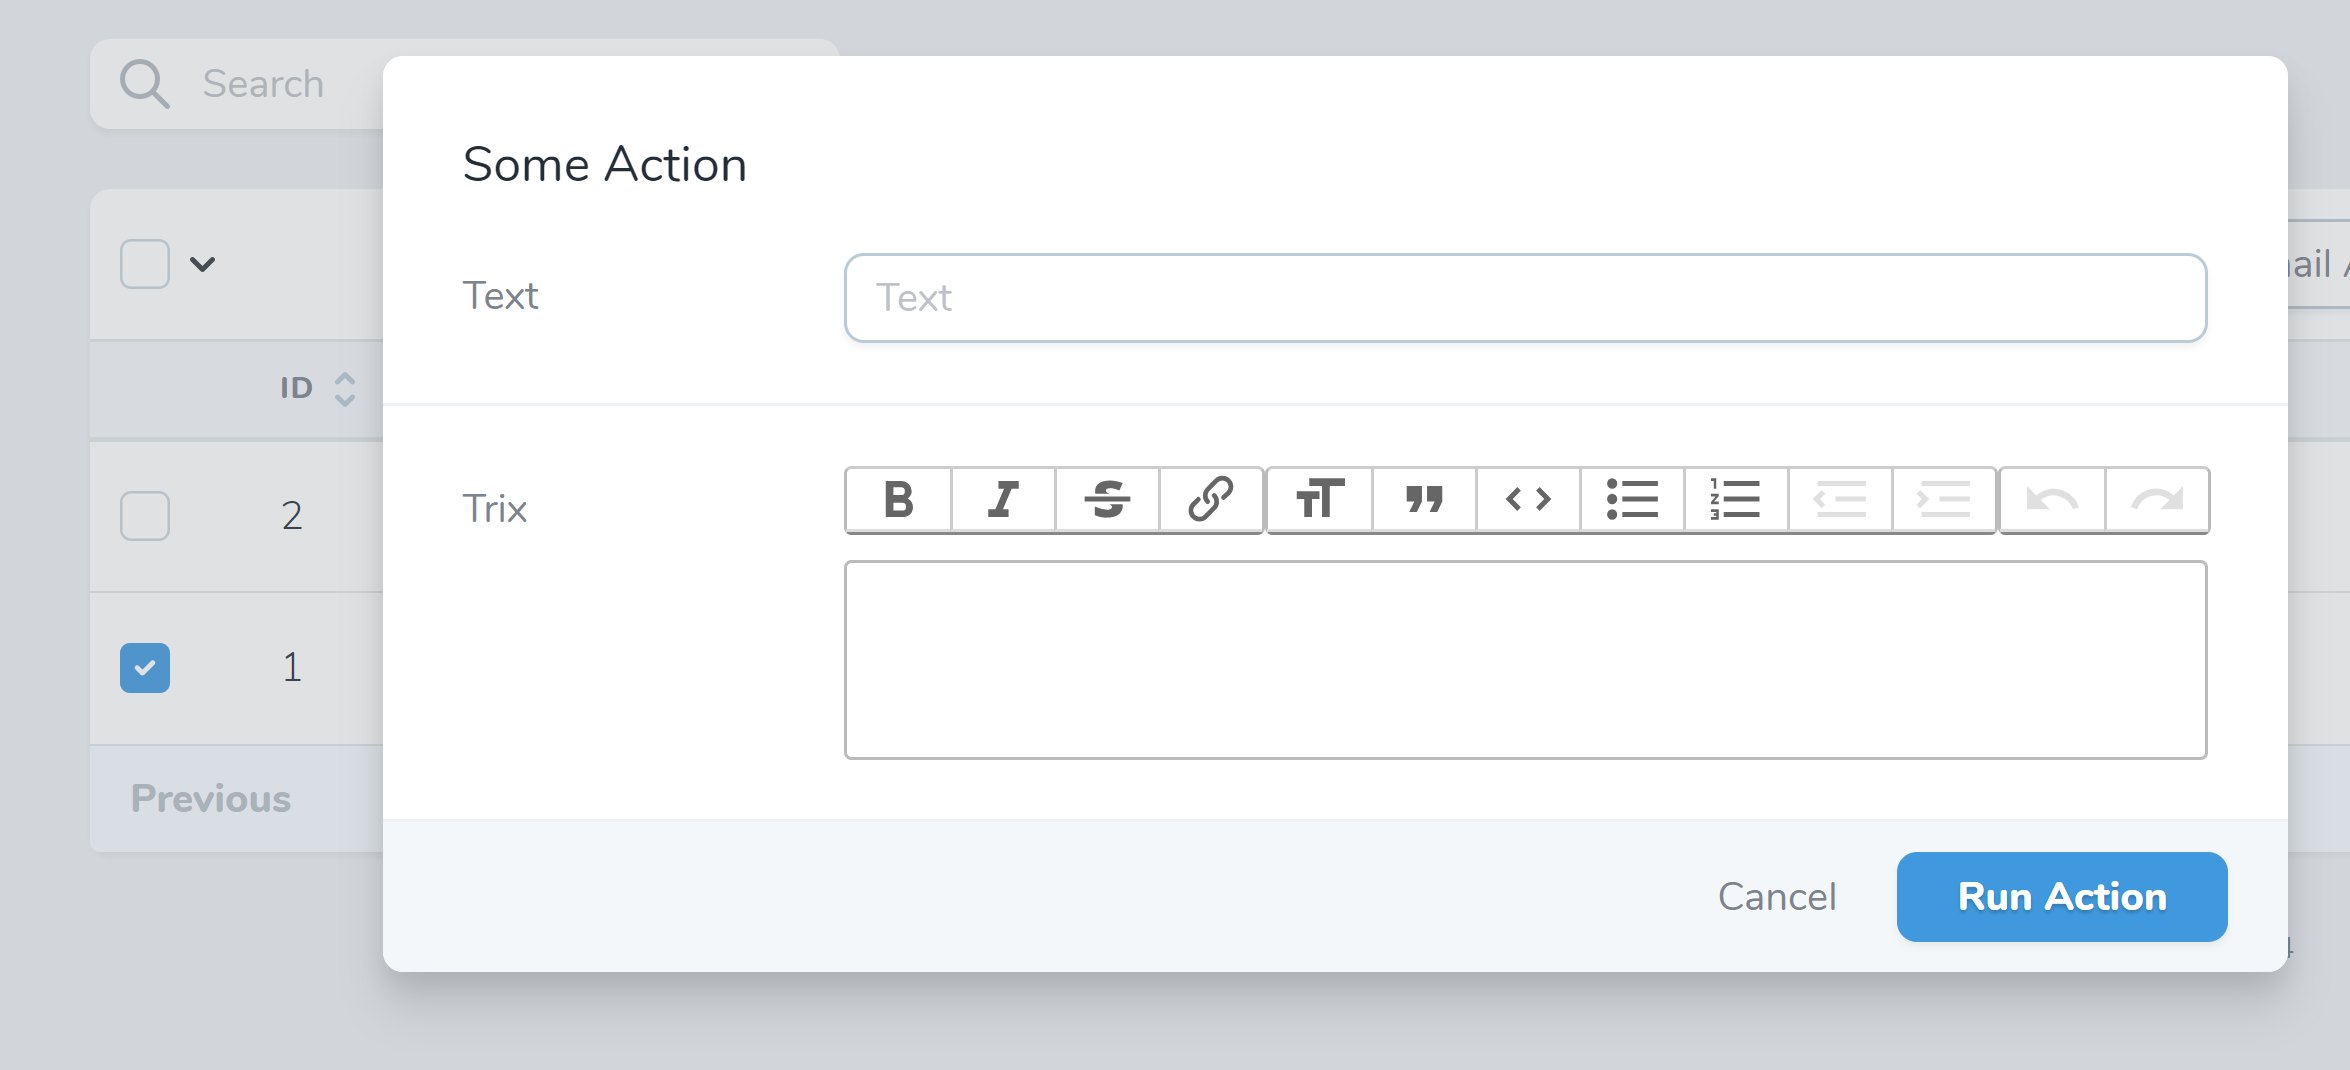
Task: Click the Previous pagination link
Action: click(210, 798)
